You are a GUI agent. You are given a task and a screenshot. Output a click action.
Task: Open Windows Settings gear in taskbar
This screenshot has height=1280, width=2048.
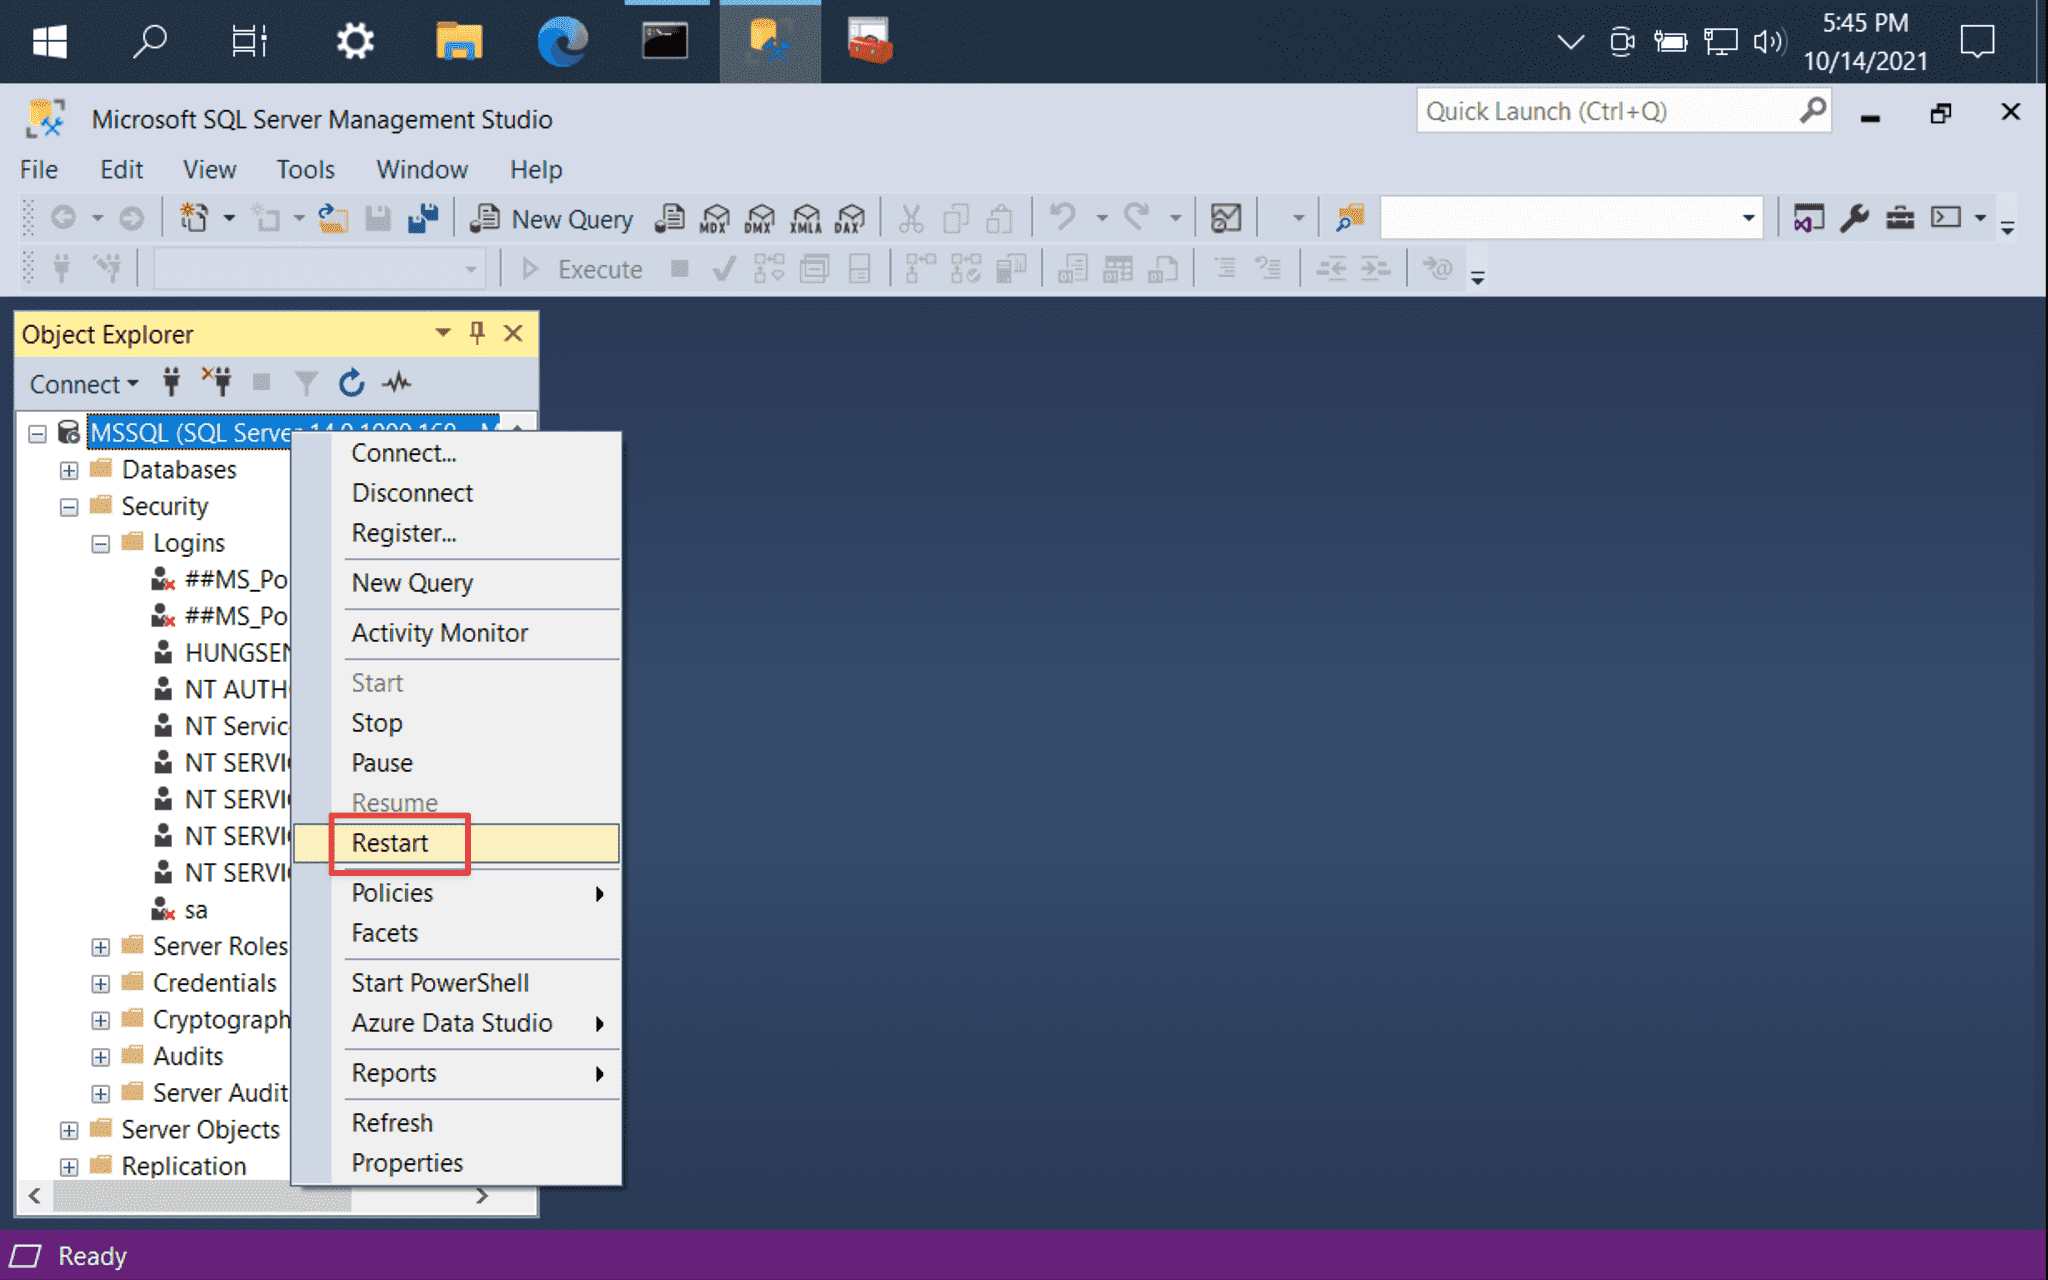point(354,42)
